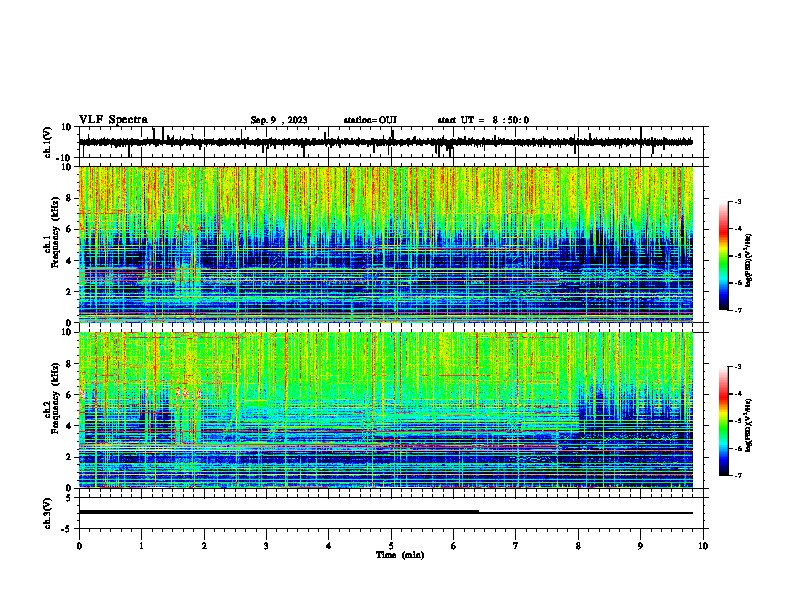Click the "start UT = 8 :50: 0" text
The width and height of the screenshot is (792, 612).
[483, 120]
